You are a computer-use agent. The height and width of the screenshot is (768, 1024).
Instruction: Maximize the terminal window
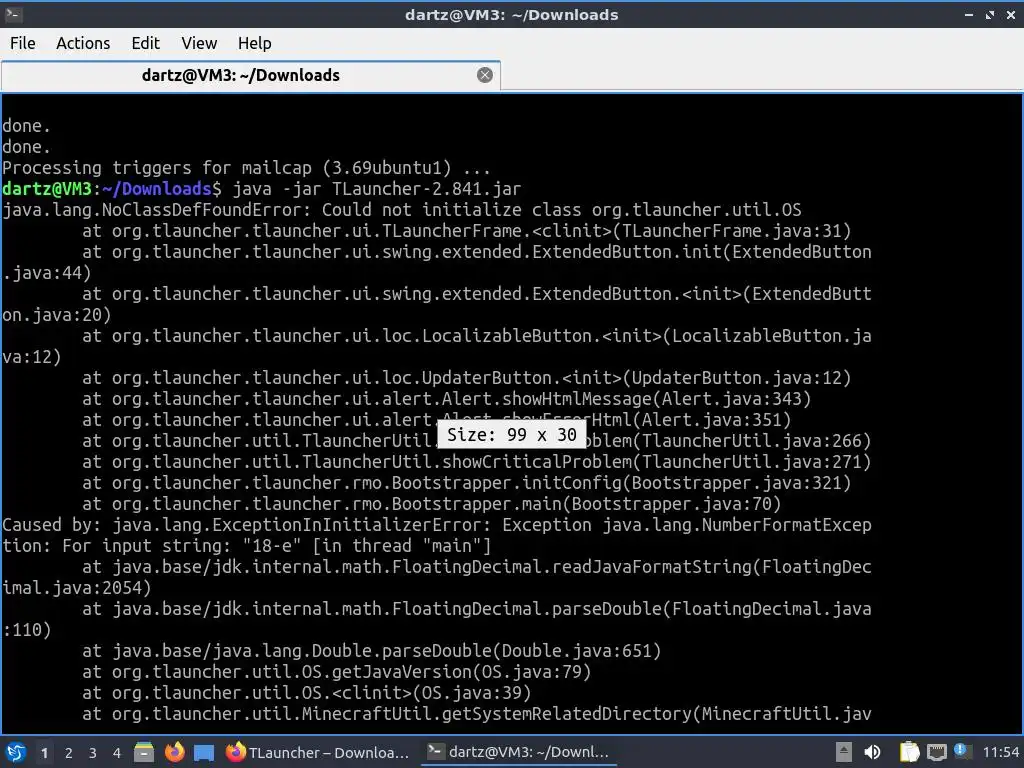(990, 14)
